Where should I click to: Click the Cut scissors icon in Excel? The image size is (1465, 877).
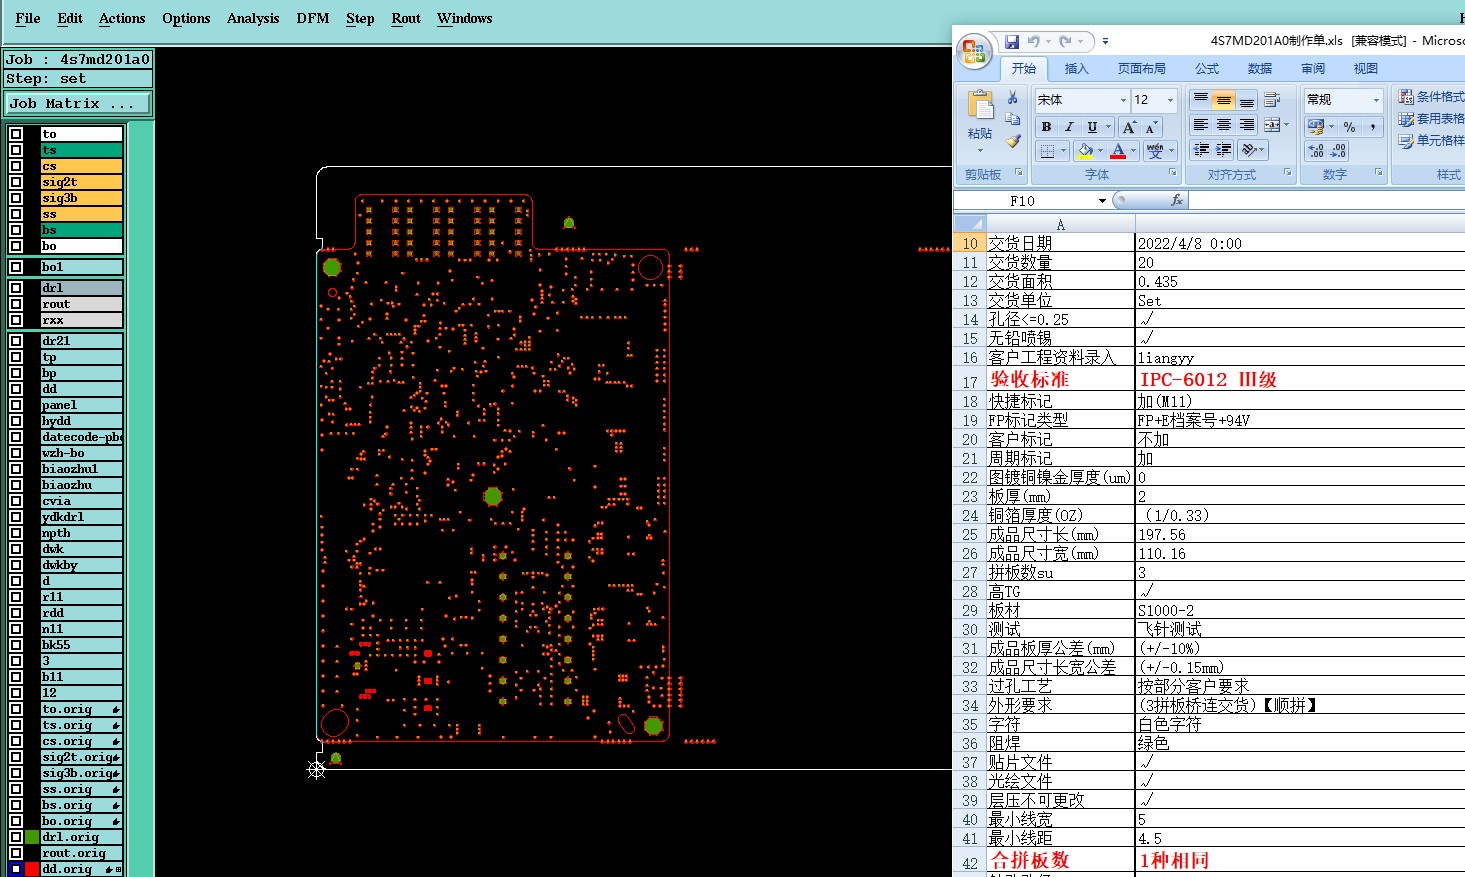[1013, 98]
